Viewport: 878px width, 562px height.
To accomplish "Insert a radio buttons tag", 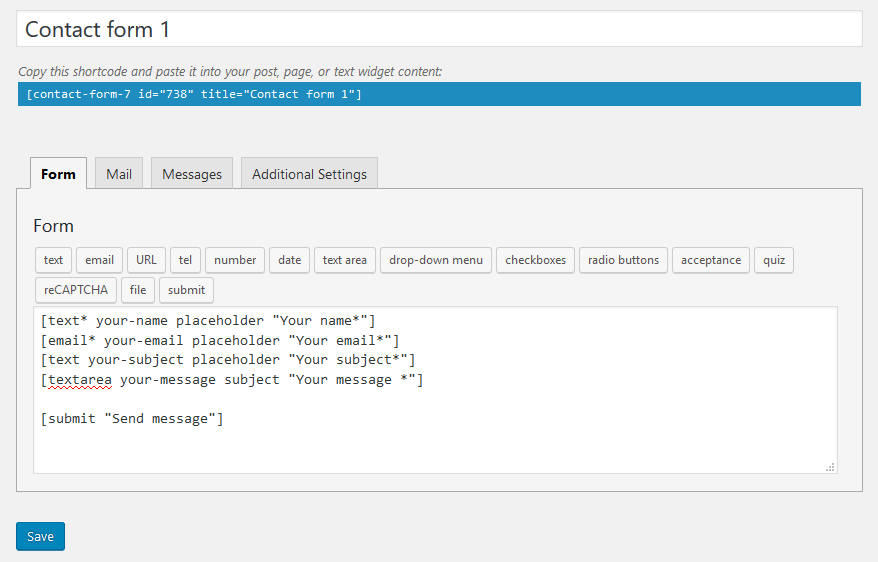I will tap(623, 260).
